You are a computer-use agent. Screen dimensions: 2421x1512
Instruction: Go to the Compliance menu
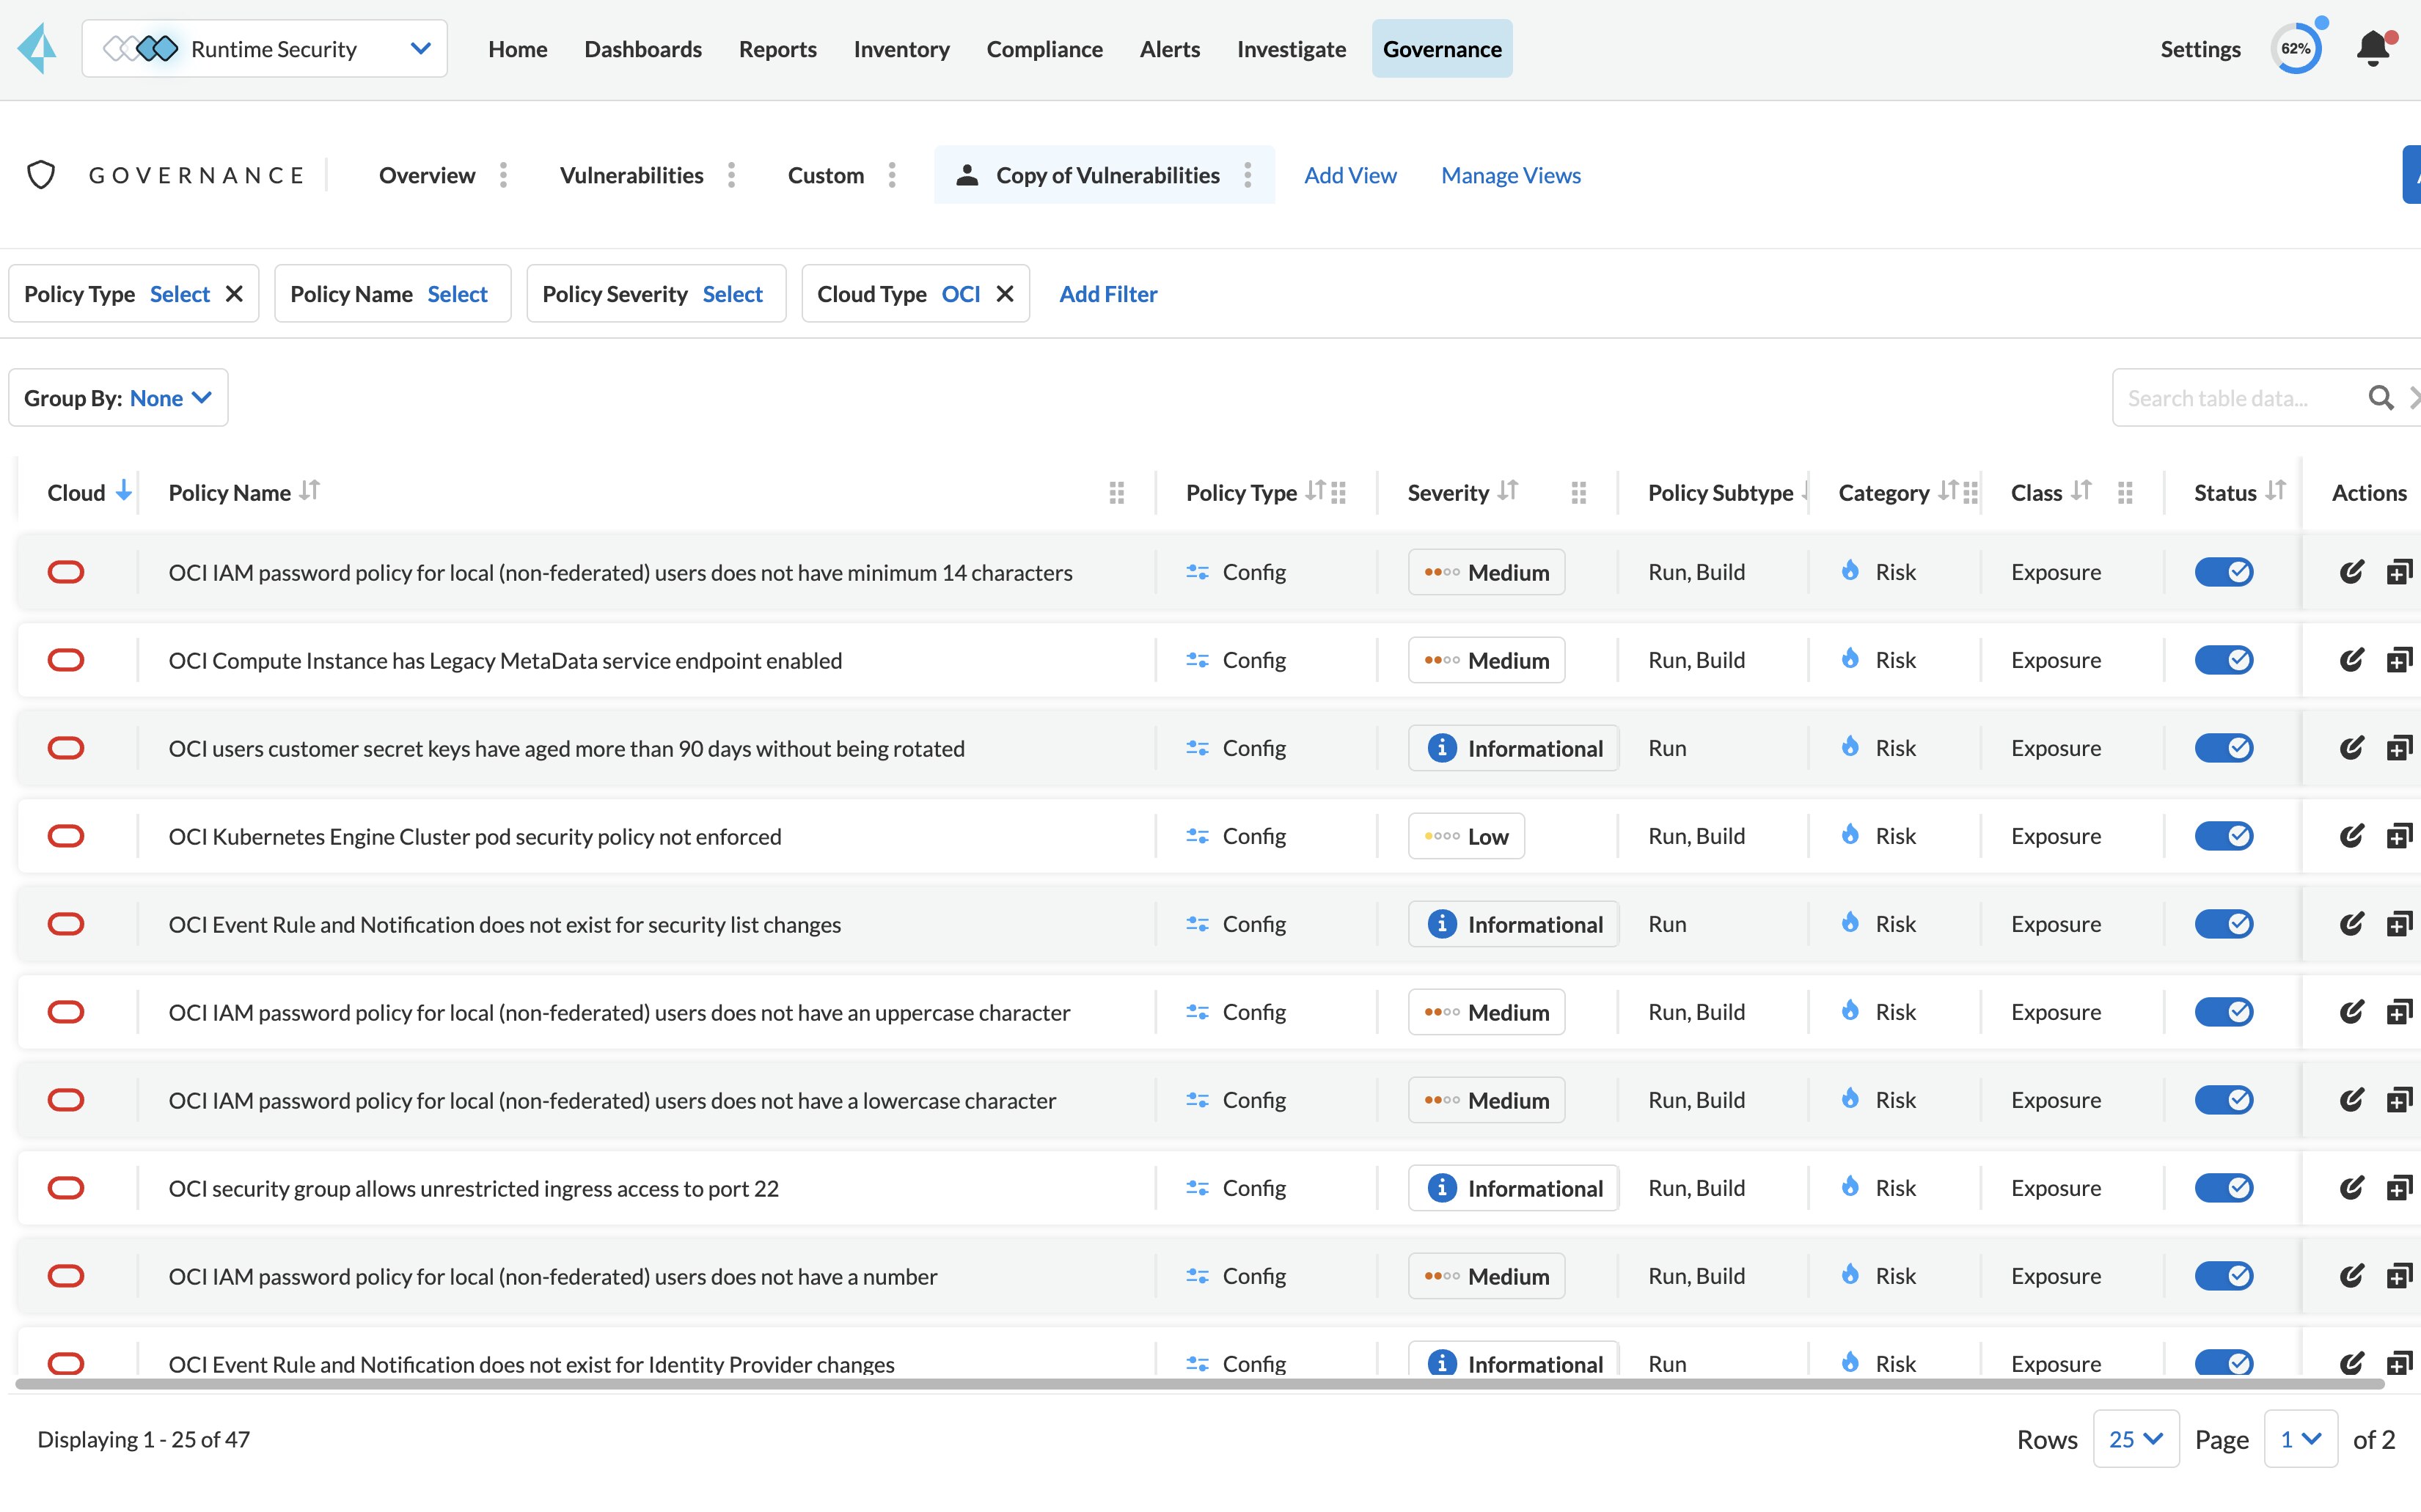pos(1044,49)
